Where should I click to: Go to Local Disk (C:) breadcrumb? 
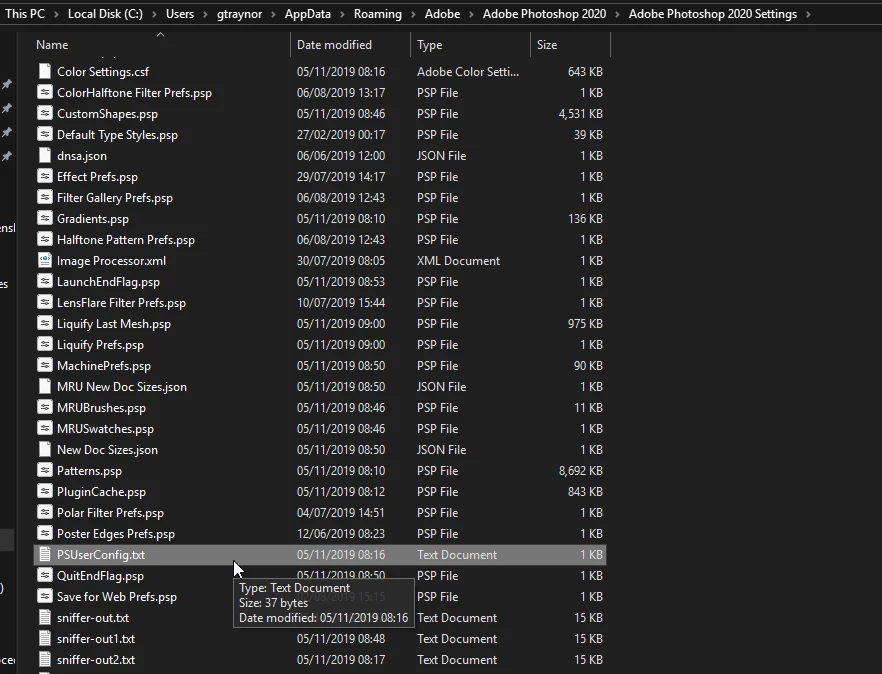(x=105, y=14)
